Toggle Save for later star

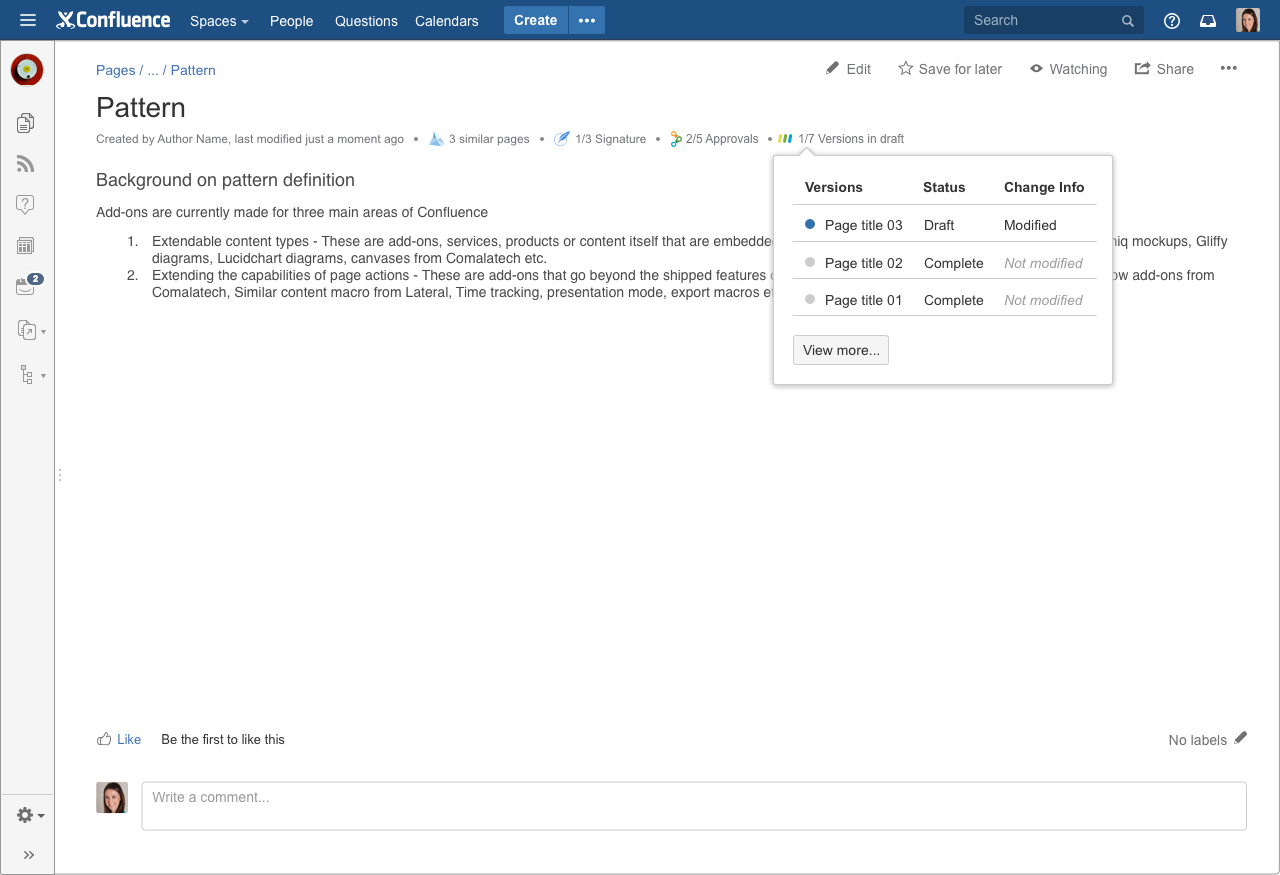click(950, 69)
